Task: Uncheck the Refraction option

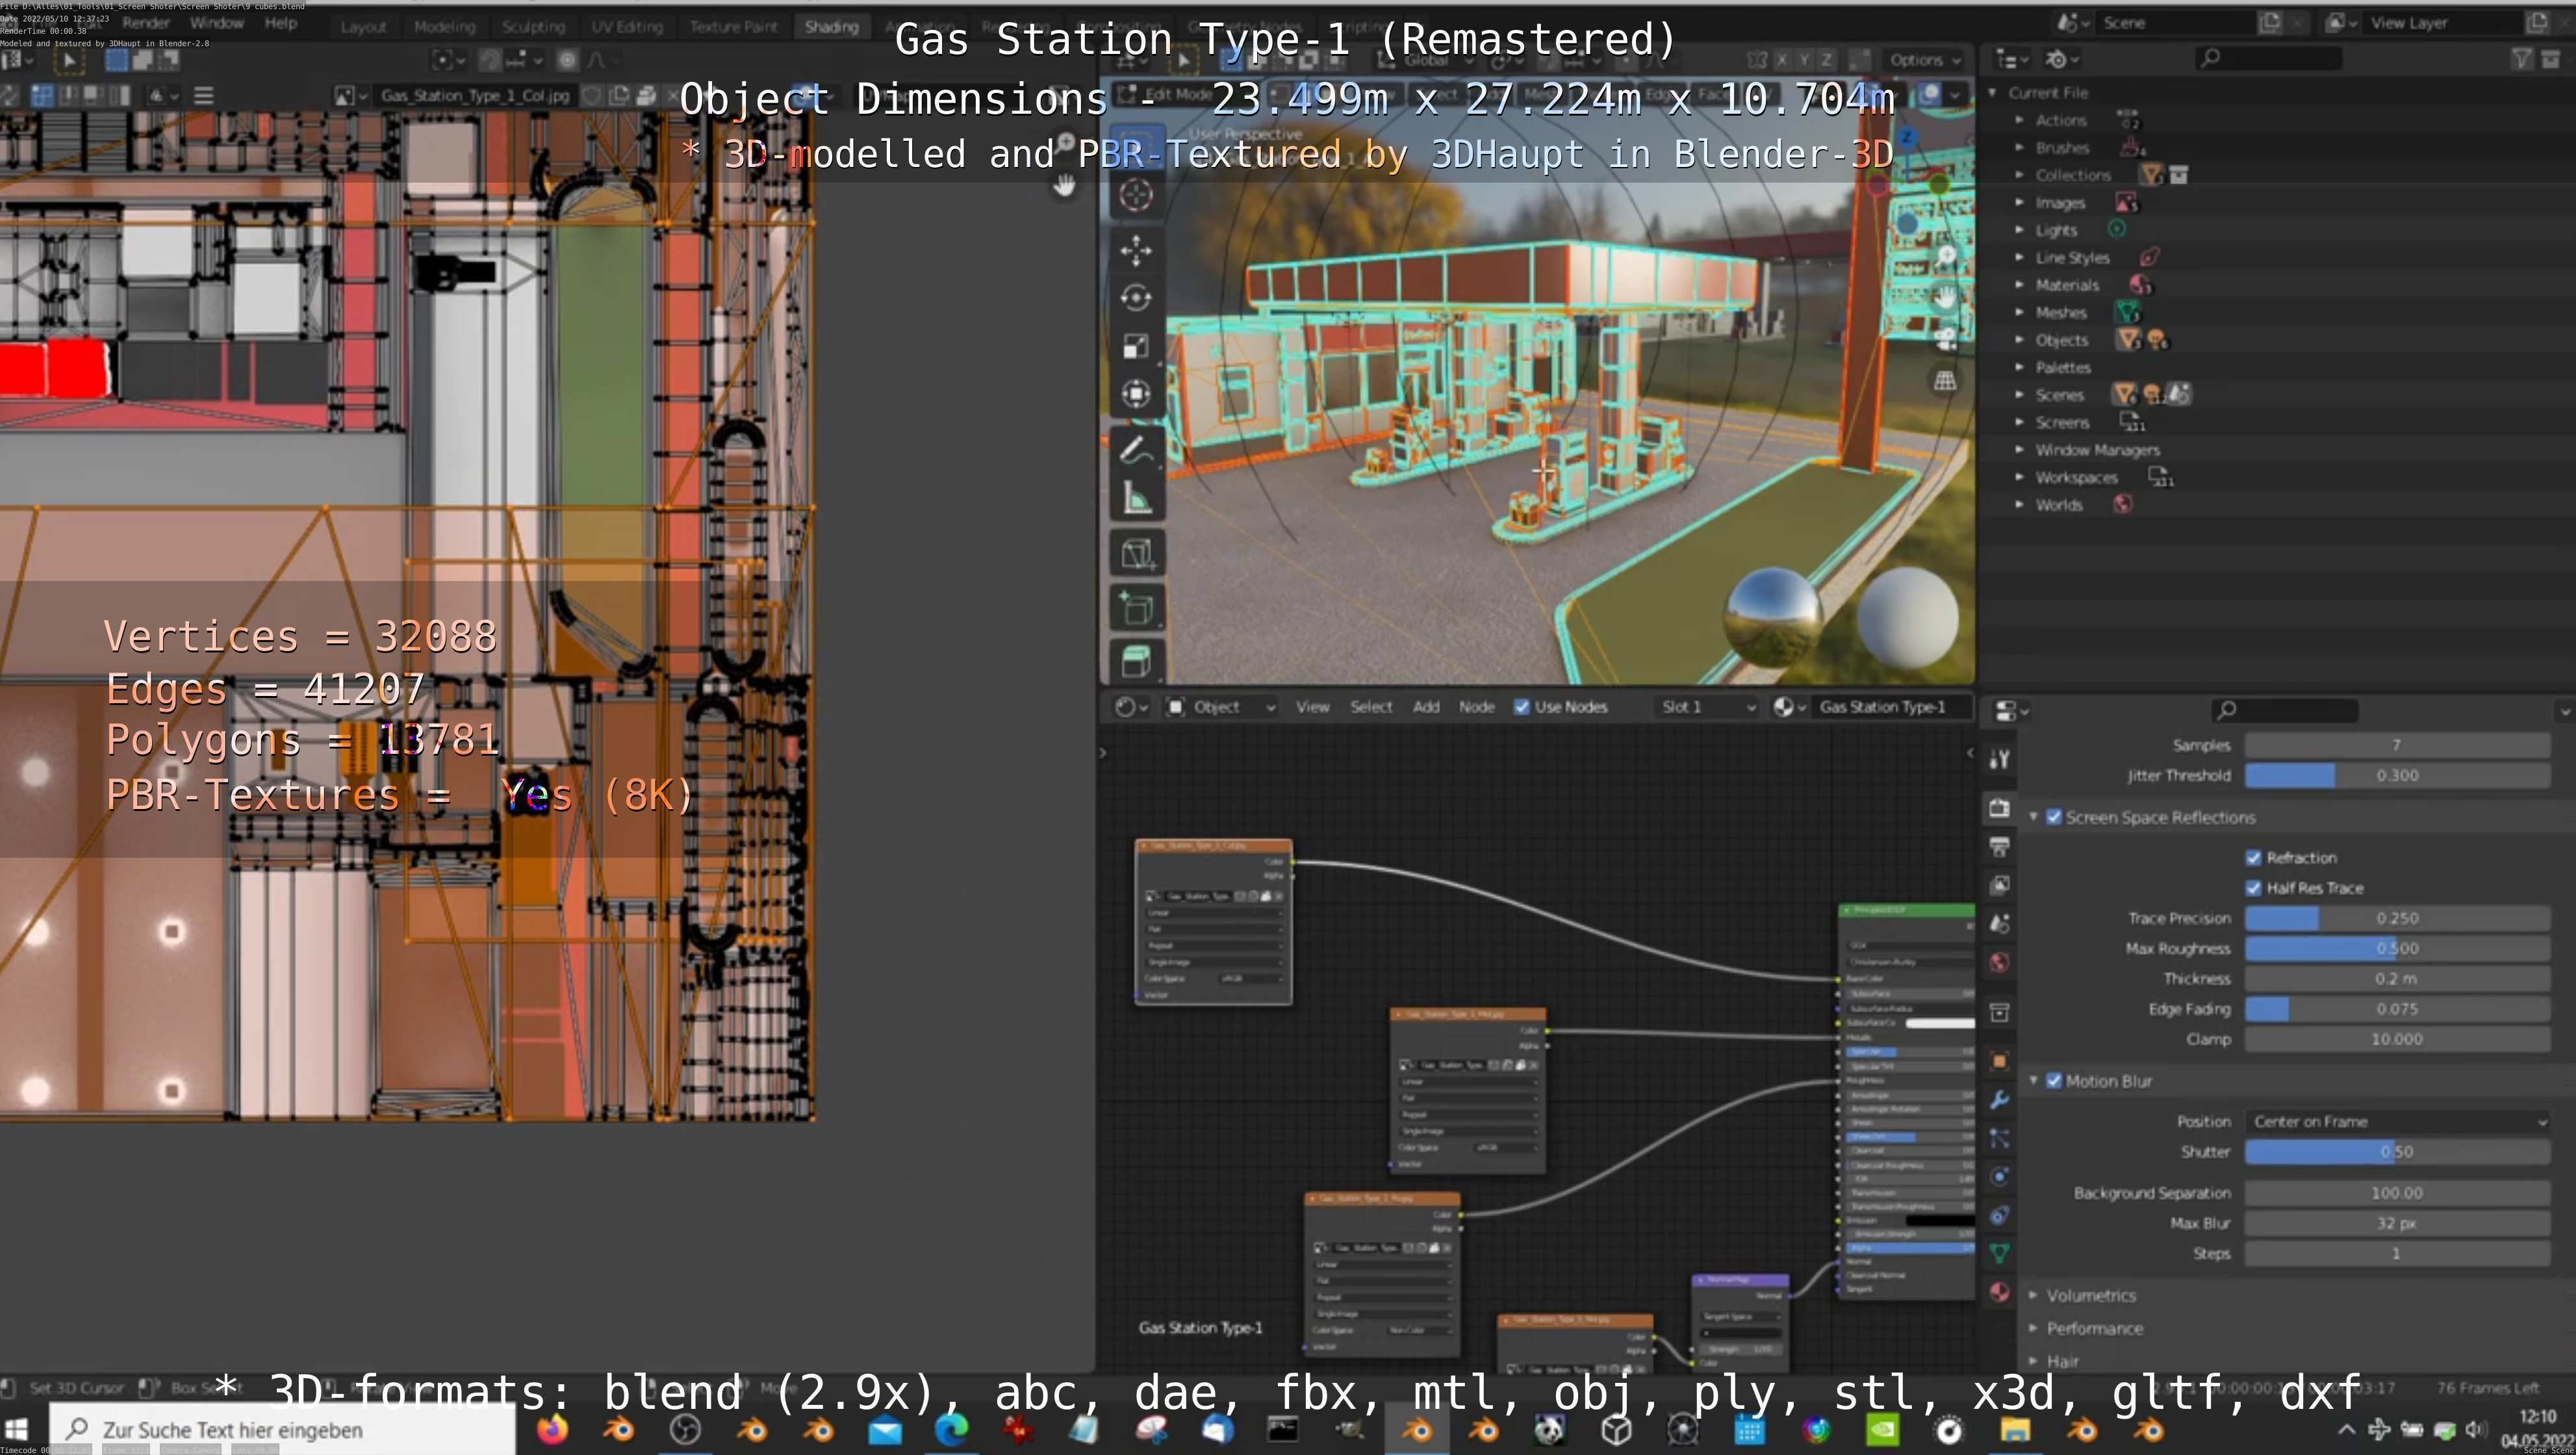Action: click(2254, 858)
